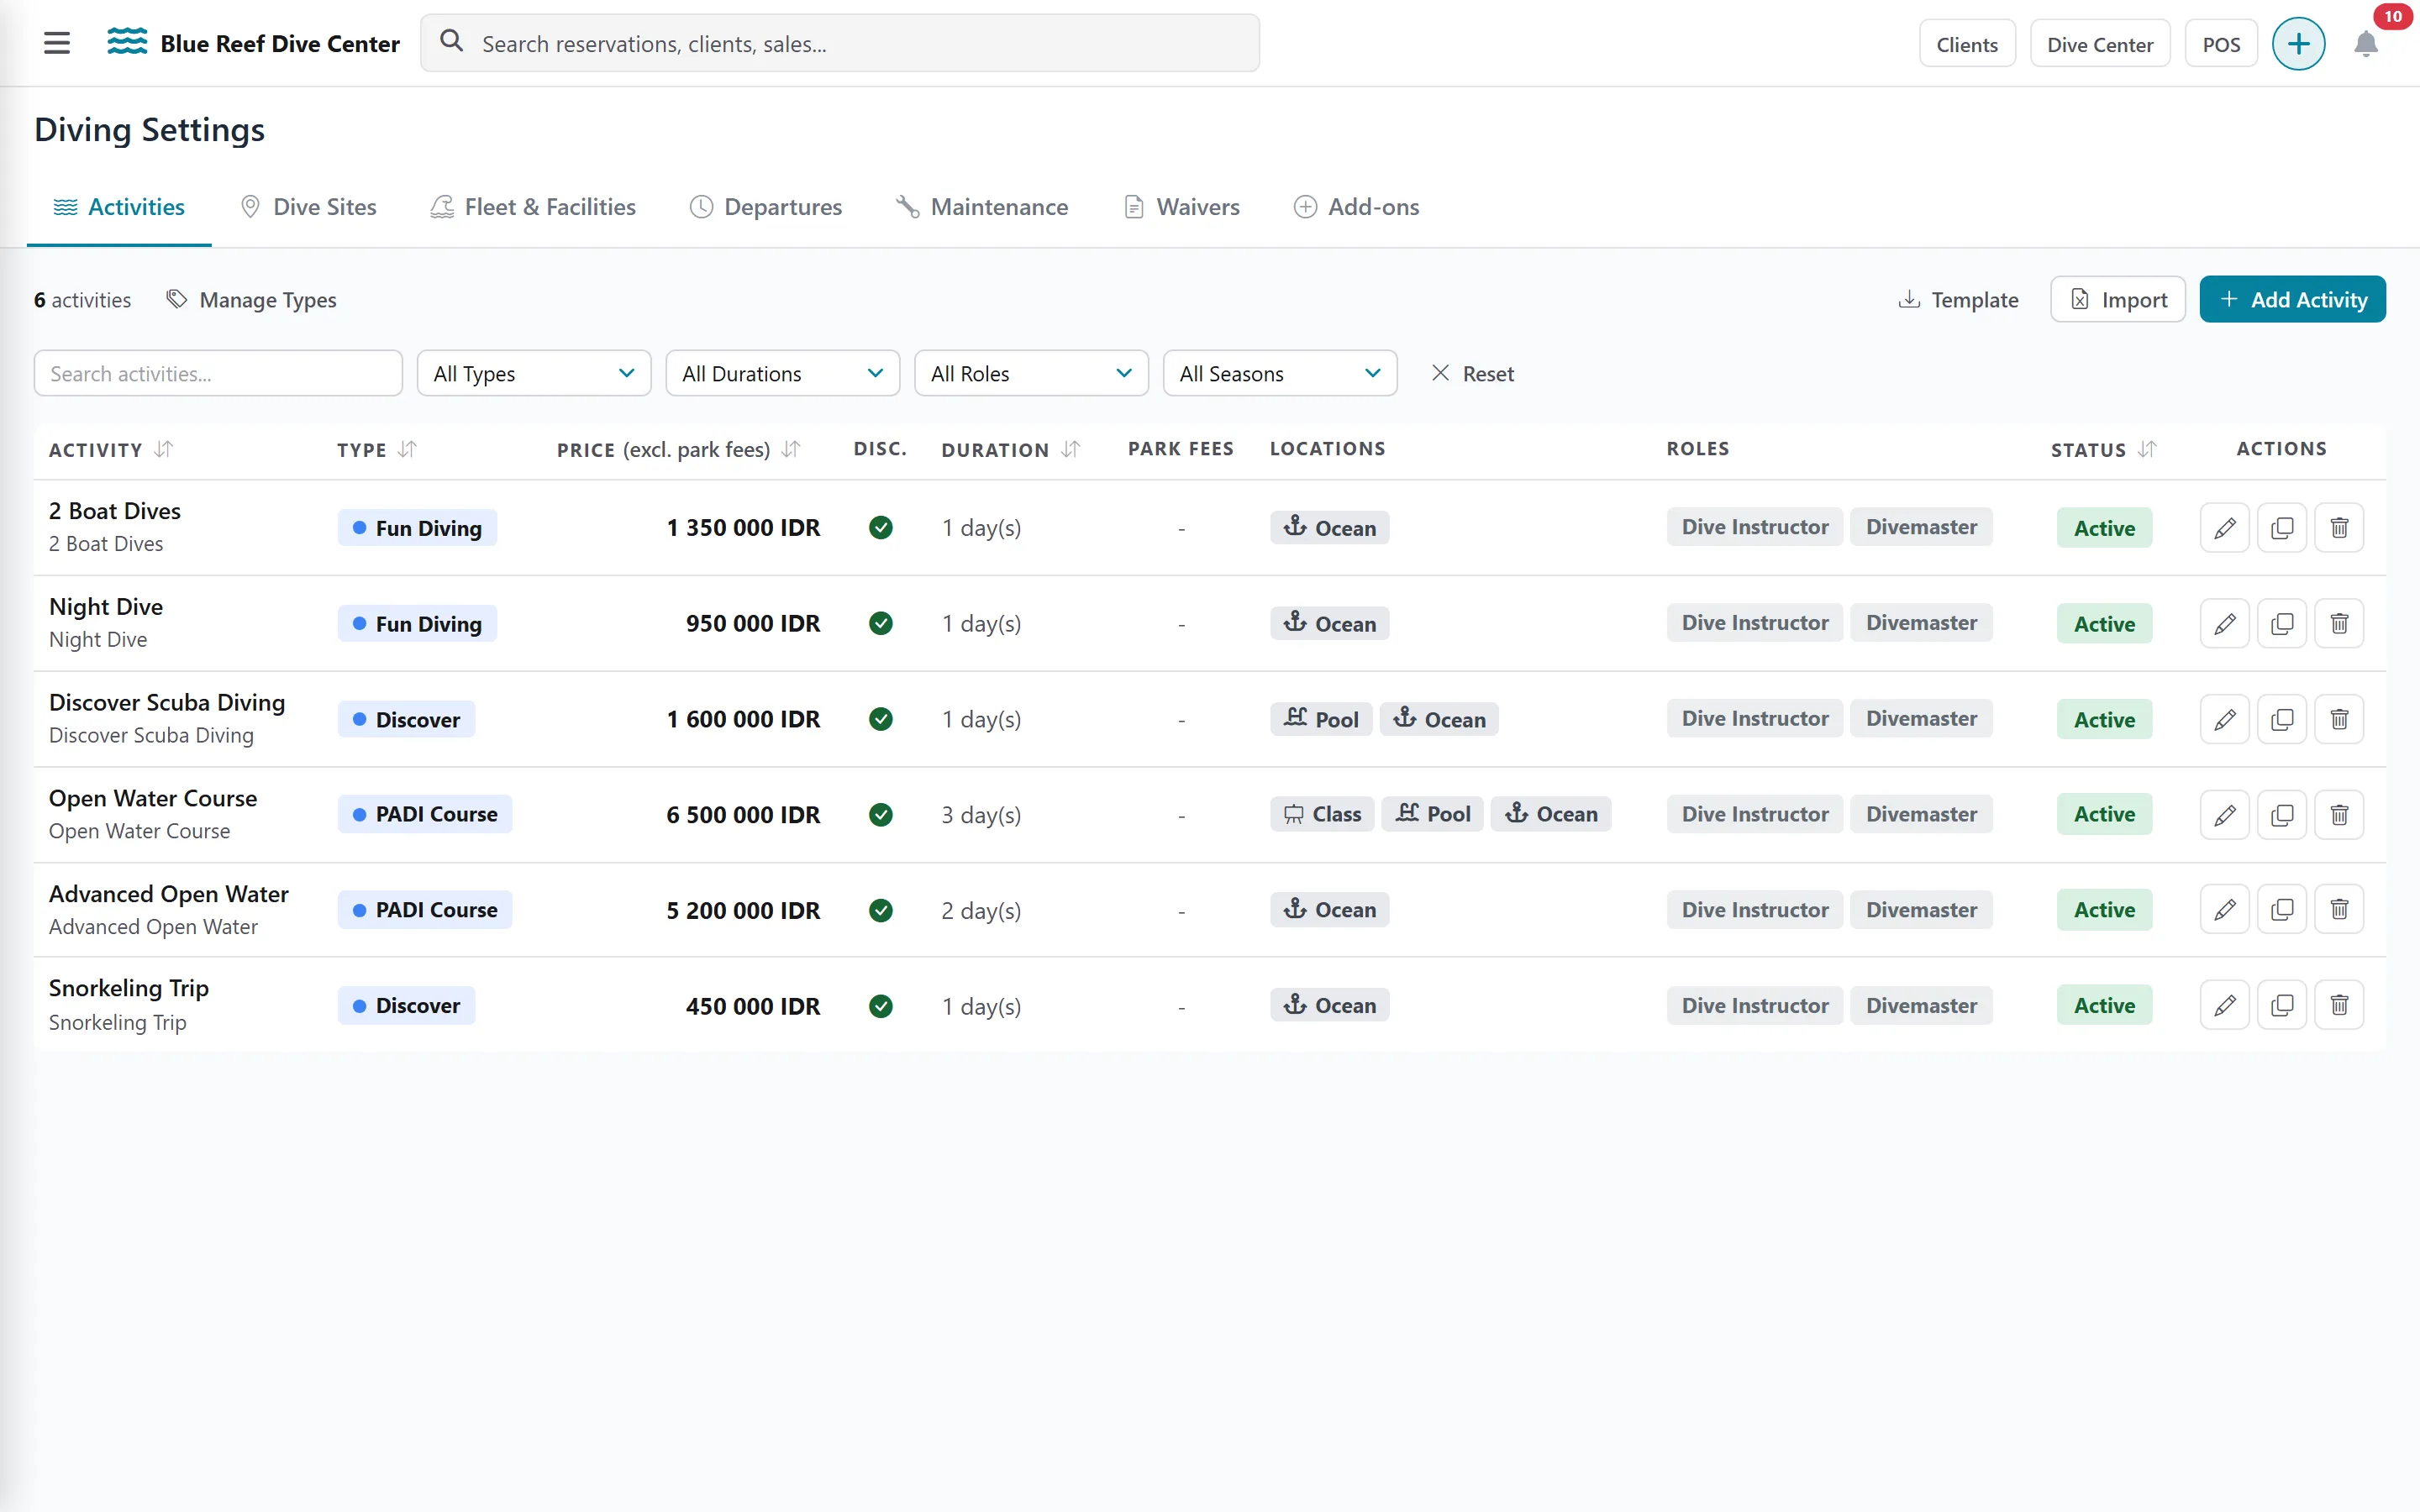
Task: Open the Add-ons tab
Action: [1357, 207]
